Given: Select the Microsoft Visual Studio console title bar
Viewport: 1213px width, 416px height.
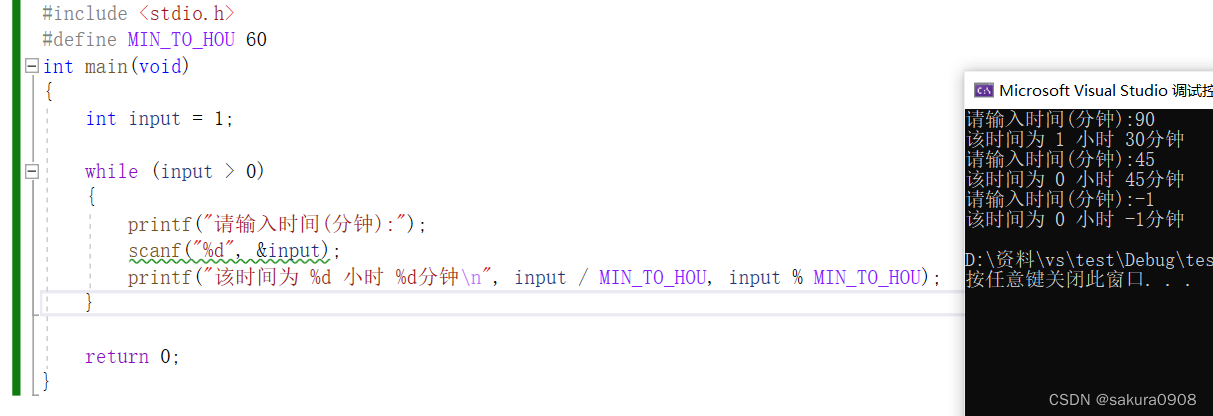Looking at the screenshot, I should coord(1089,90).
